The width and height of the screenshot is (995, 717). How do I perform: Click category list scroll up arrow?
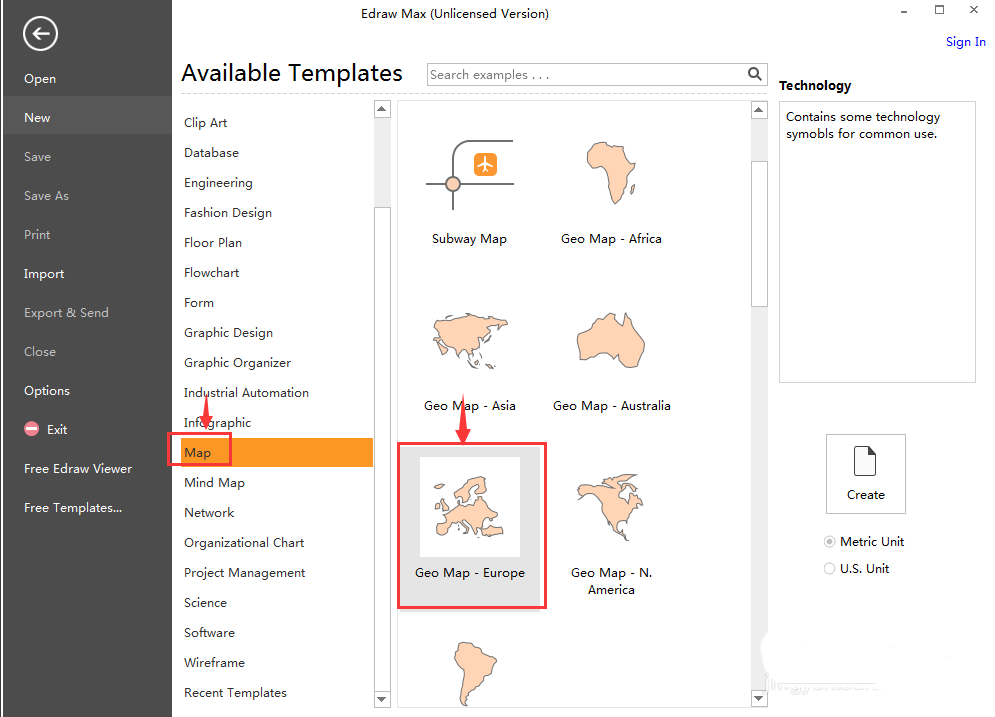[382, 109]
